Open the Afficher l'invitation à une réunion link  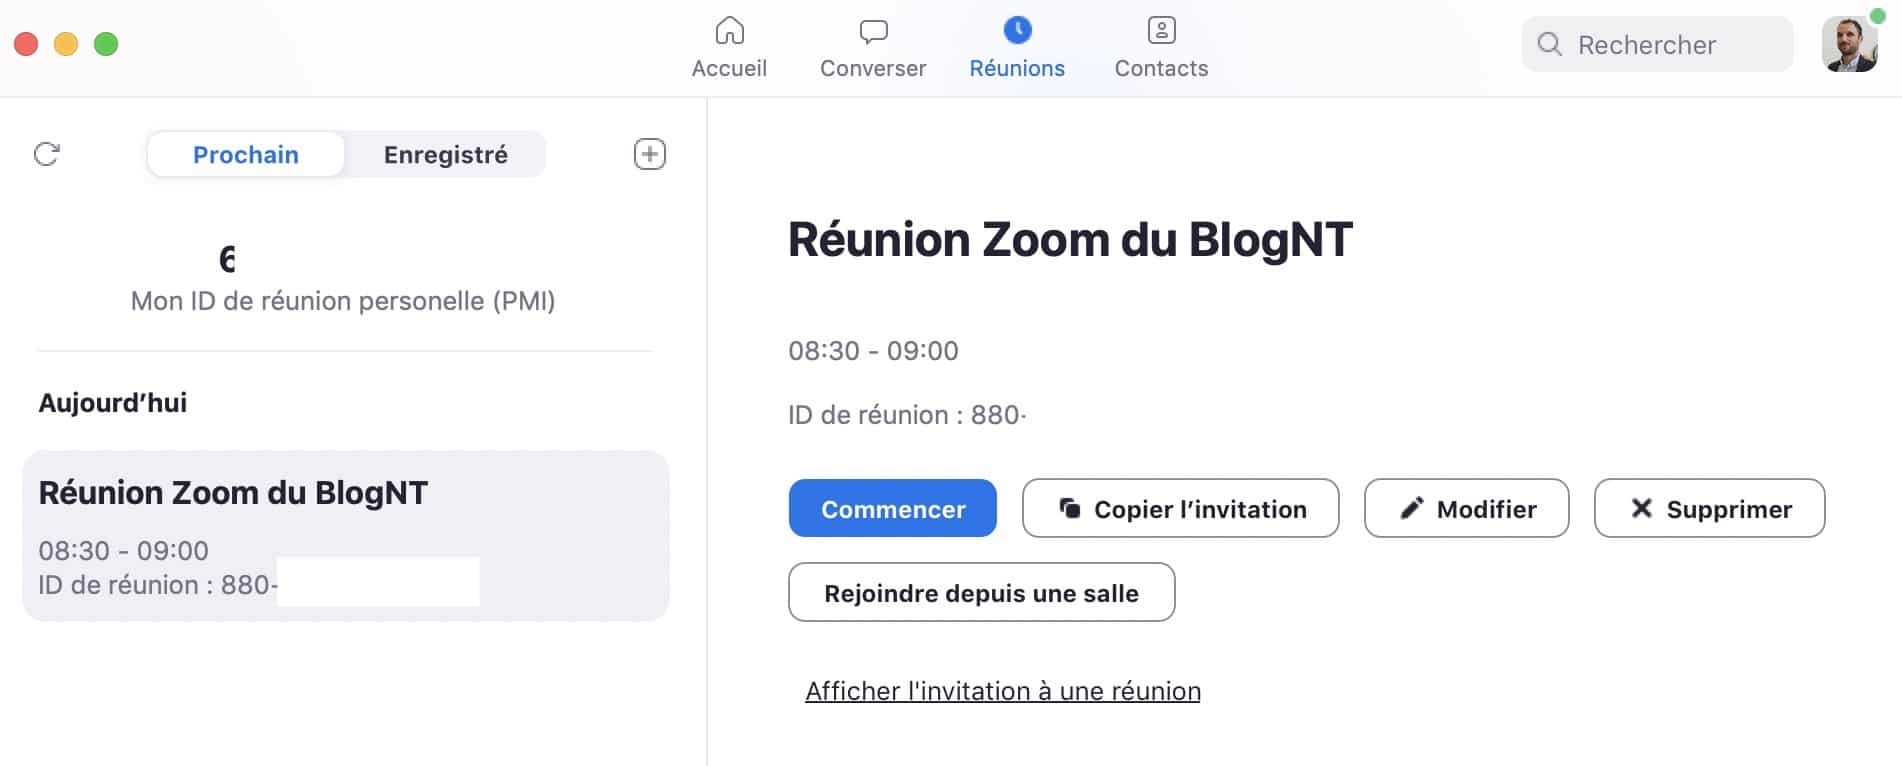pos(1004,690)
